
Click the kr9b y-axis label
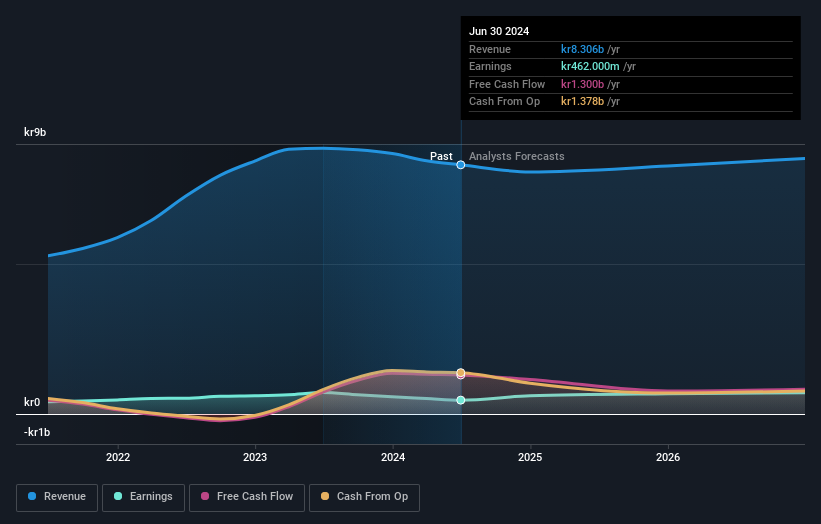pyautogui.click(x=35, y=132)
